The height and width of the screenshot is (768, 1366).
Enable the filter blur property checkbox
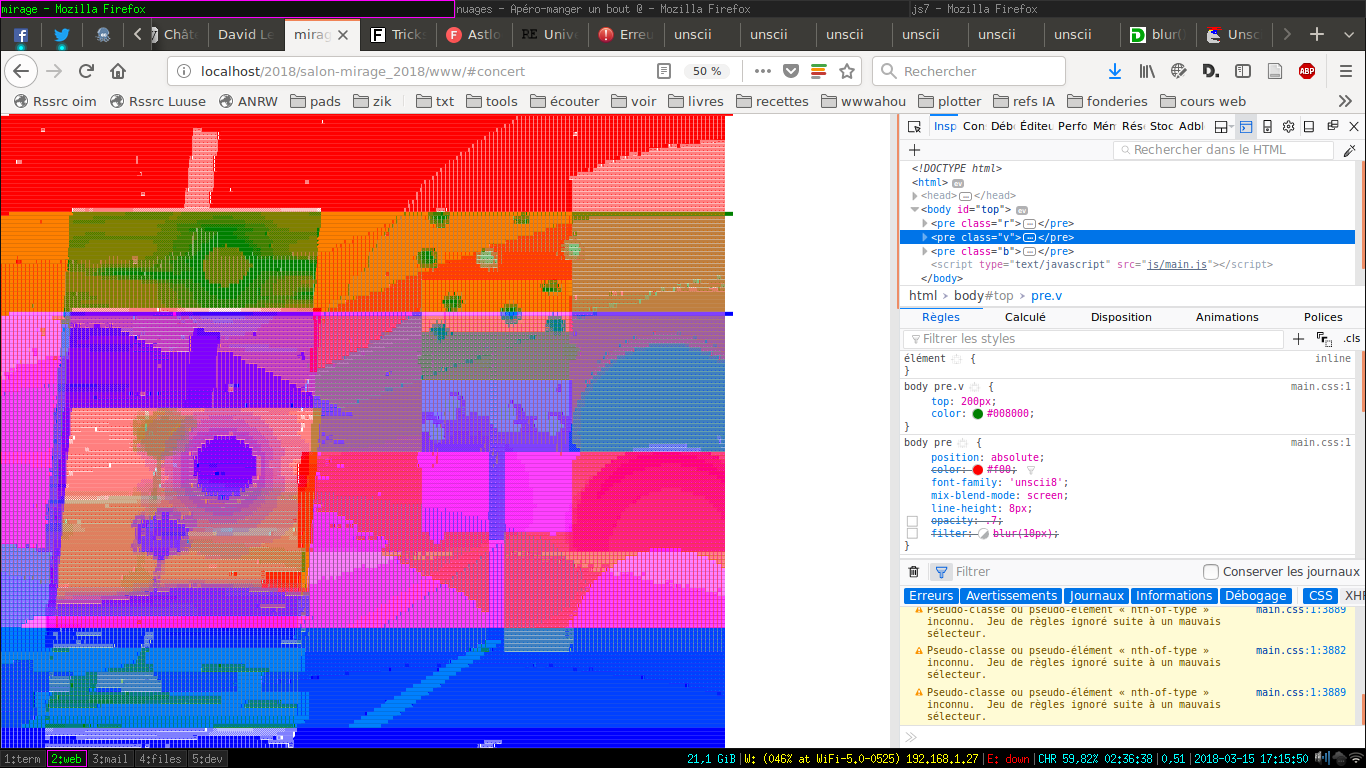click(x=912, y=534)
